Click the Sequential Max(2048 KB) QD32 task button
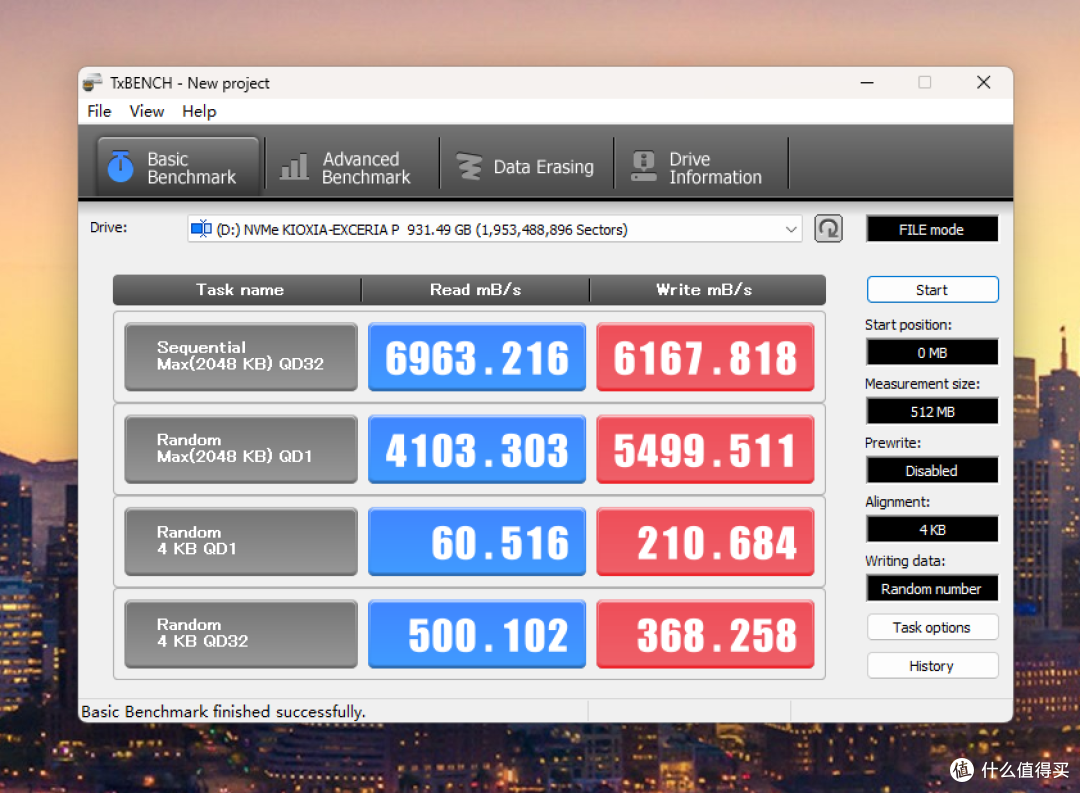 (x=241, y=356)
